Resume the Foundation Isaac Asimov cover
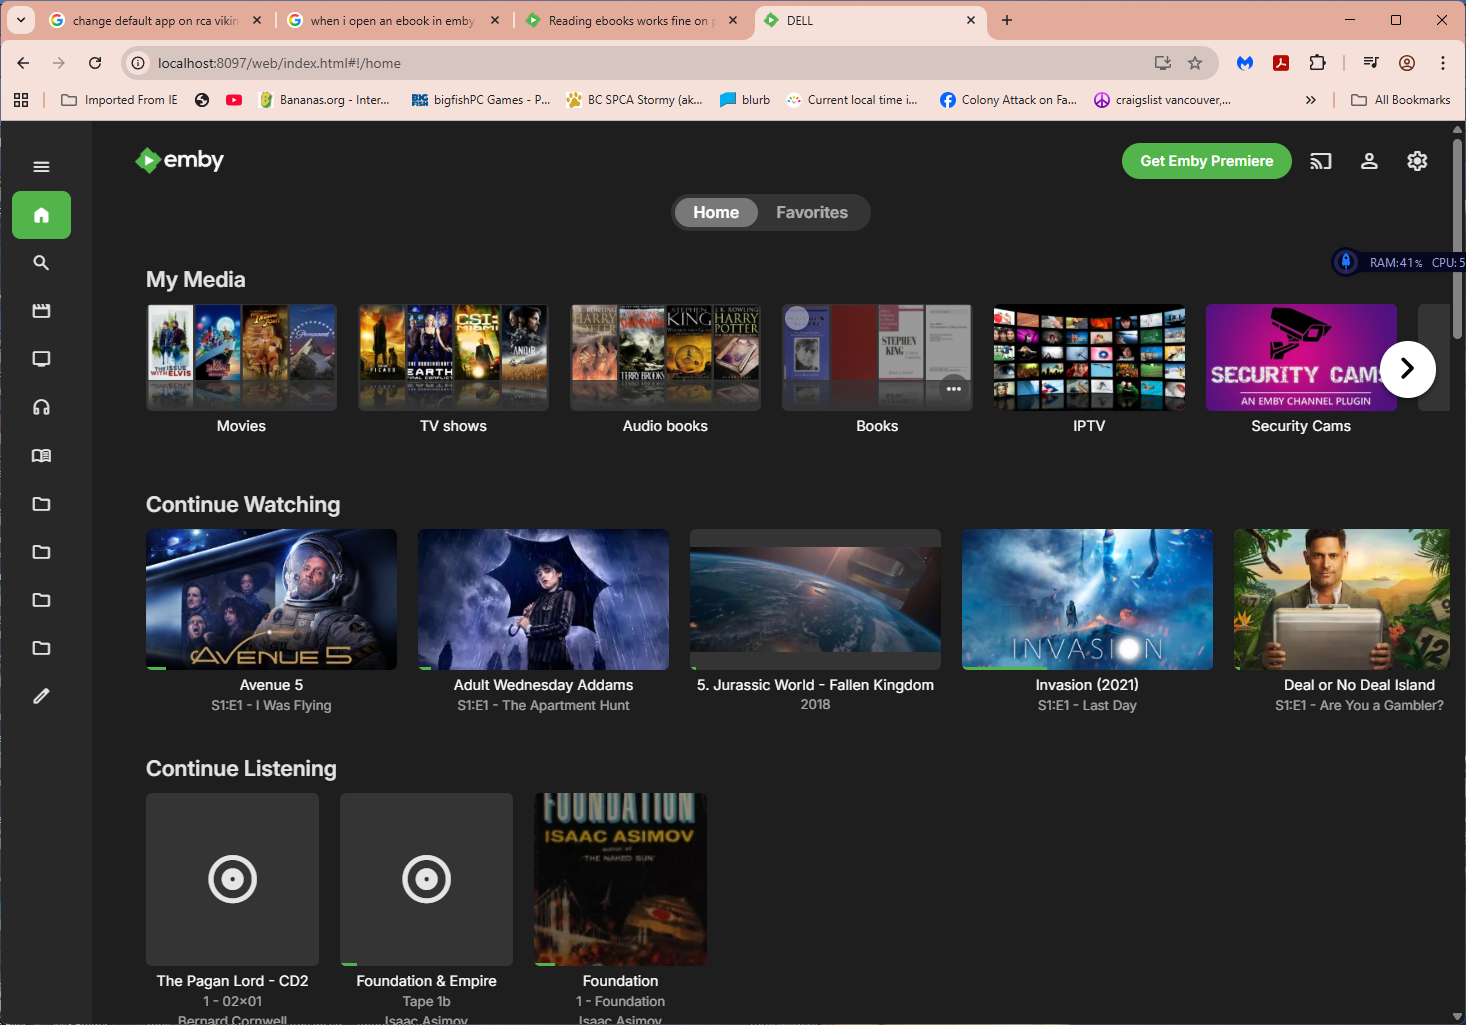The width and height of the screenshot is (1466, 1025). click(x=620, y=879)
